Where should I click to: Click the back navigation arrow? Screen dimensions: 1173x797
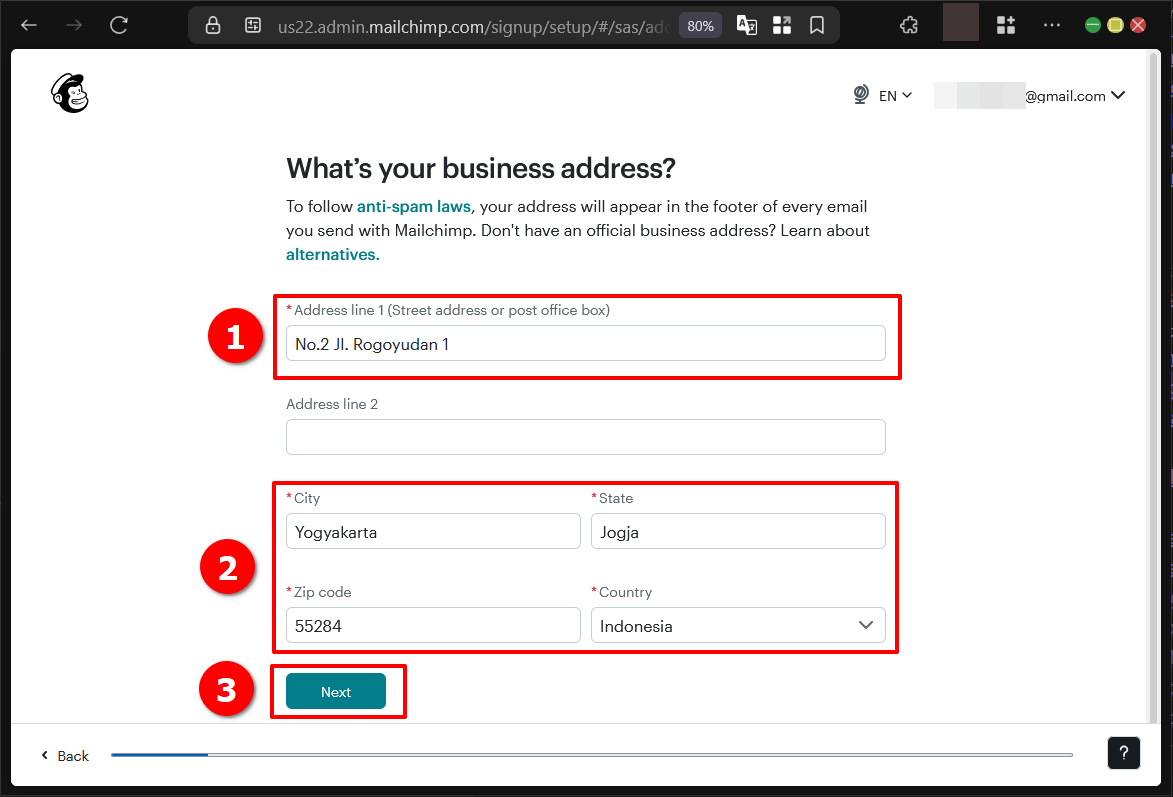point(28,25)
